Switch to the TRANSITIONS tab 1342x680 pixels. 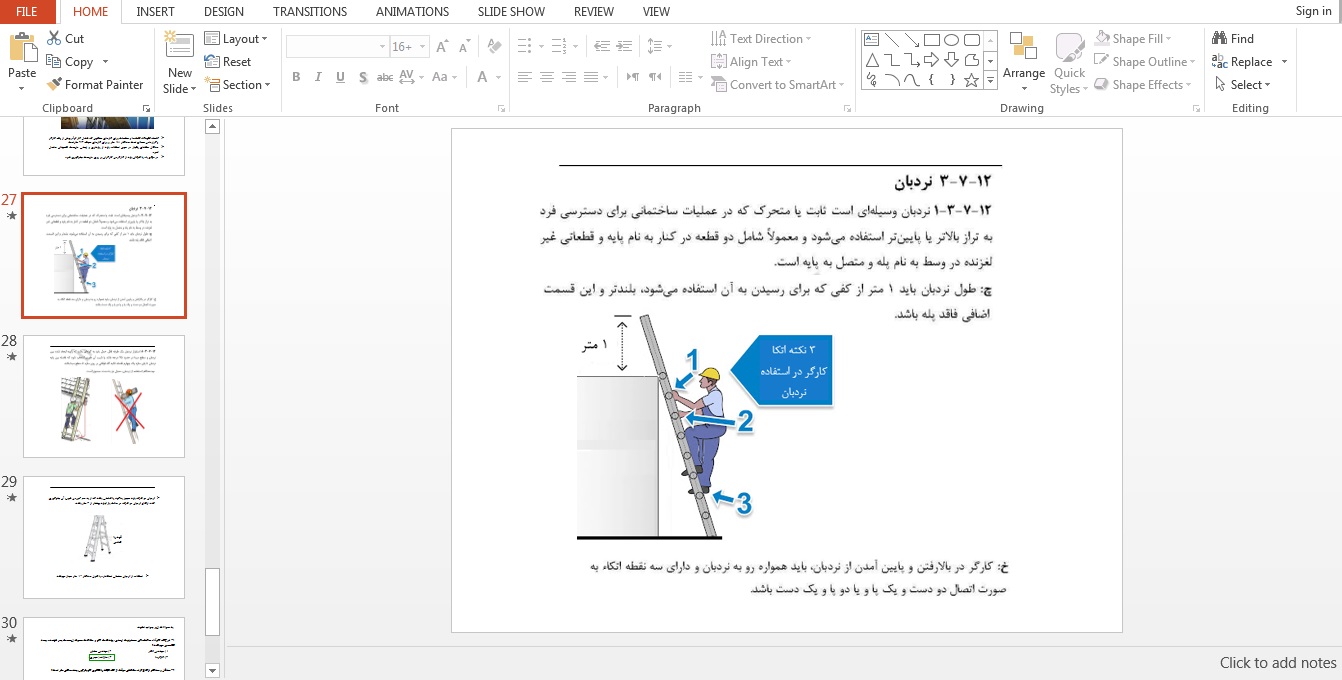[x=310, y=12]
